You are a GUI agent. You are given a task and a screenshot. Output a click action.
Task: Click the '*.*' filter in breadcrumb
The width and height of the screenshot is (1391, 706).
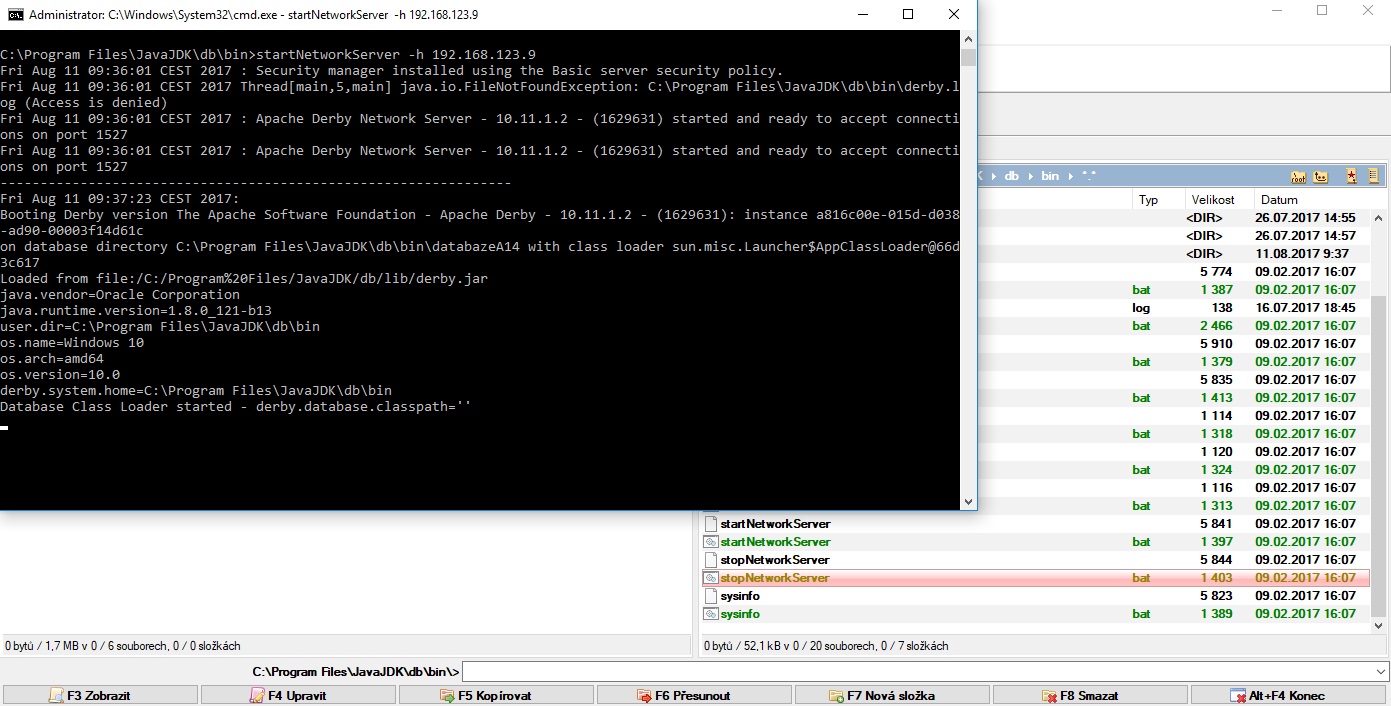1087,176
